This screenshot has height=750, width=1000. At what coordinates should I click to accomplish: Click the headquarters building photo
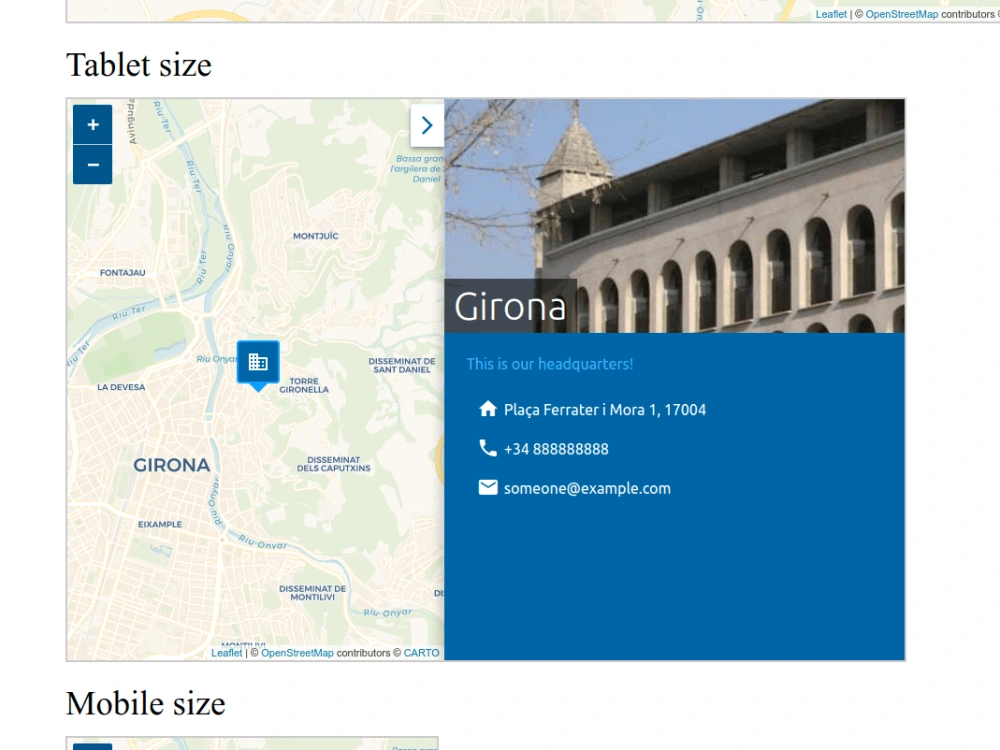point(675,216)
